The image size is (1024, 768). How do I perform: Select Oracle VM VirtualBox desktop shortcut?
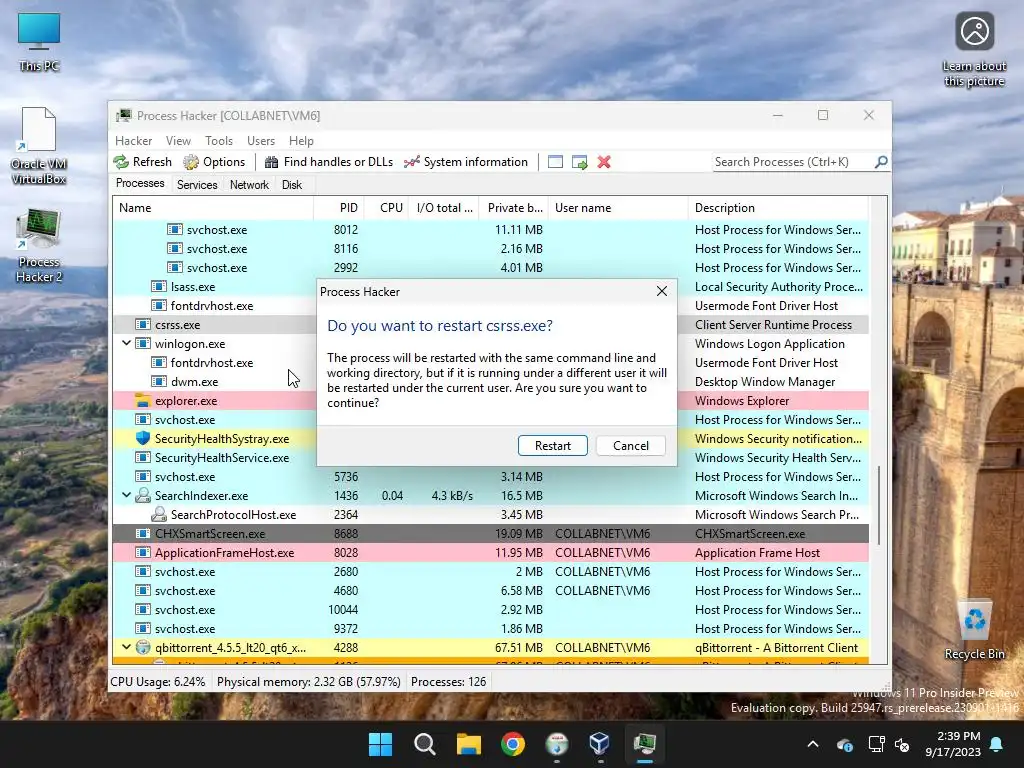pos(39,146)
